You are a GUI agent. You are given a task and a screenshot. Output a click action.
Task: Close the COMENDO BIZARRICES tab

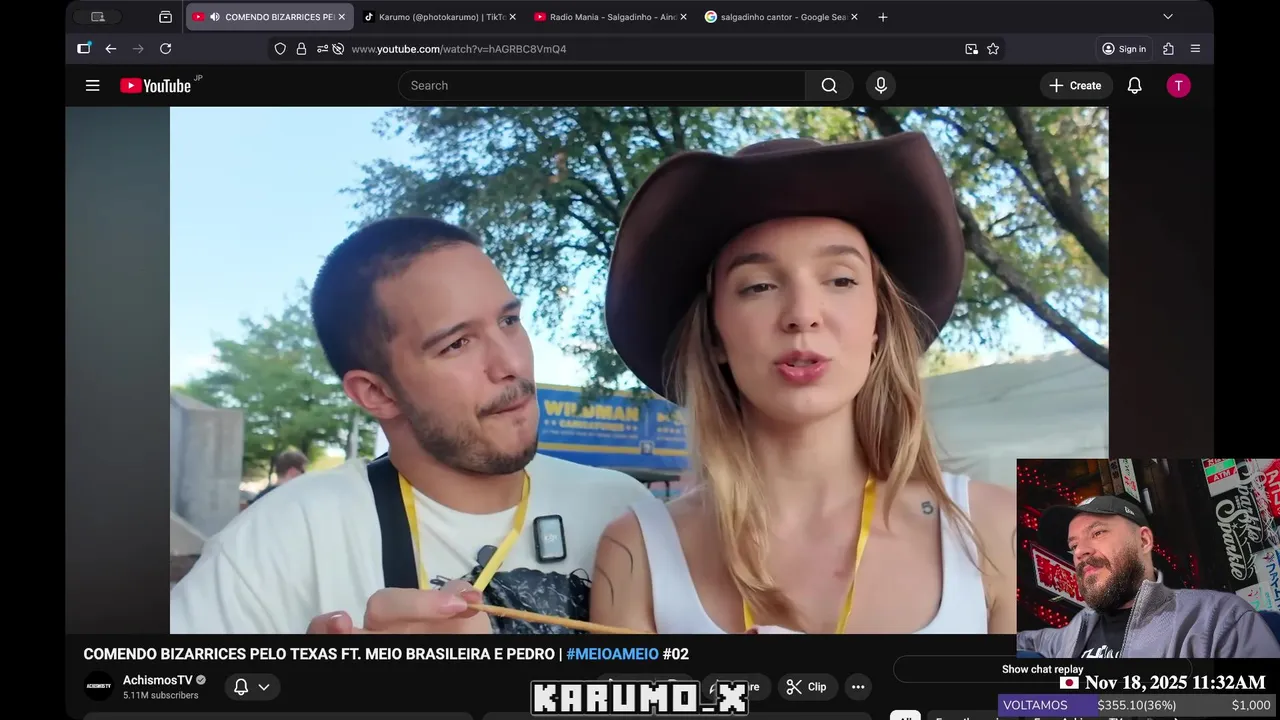click(341, 17)
